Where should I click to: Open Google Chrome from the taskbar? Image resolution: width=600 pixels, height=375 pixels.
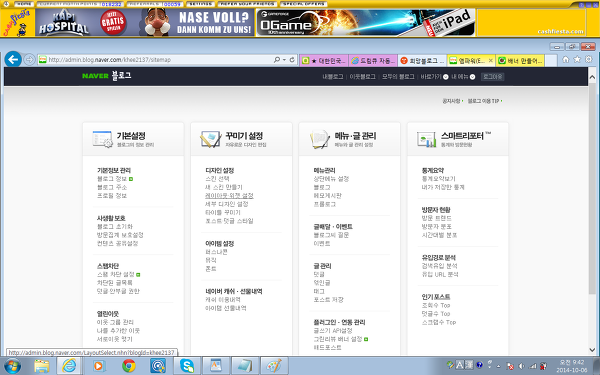129,366
